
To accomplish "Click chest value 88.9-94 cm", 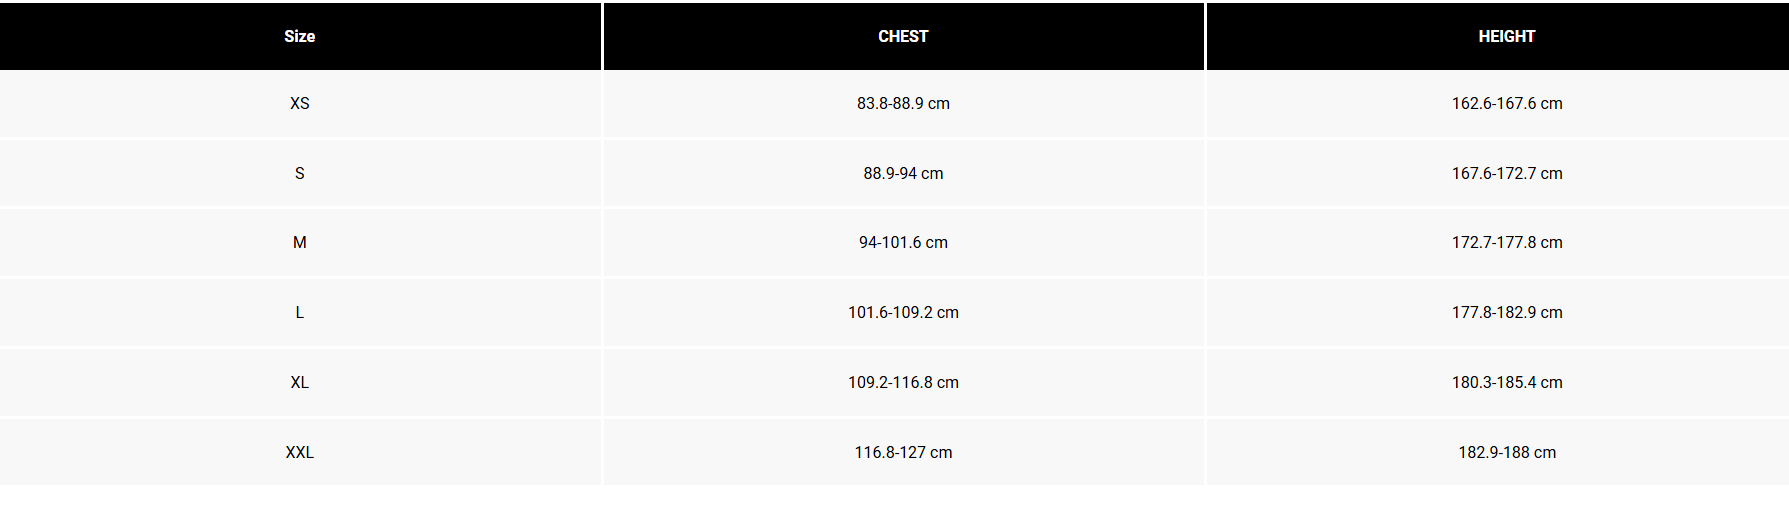I will pos(903,173).
